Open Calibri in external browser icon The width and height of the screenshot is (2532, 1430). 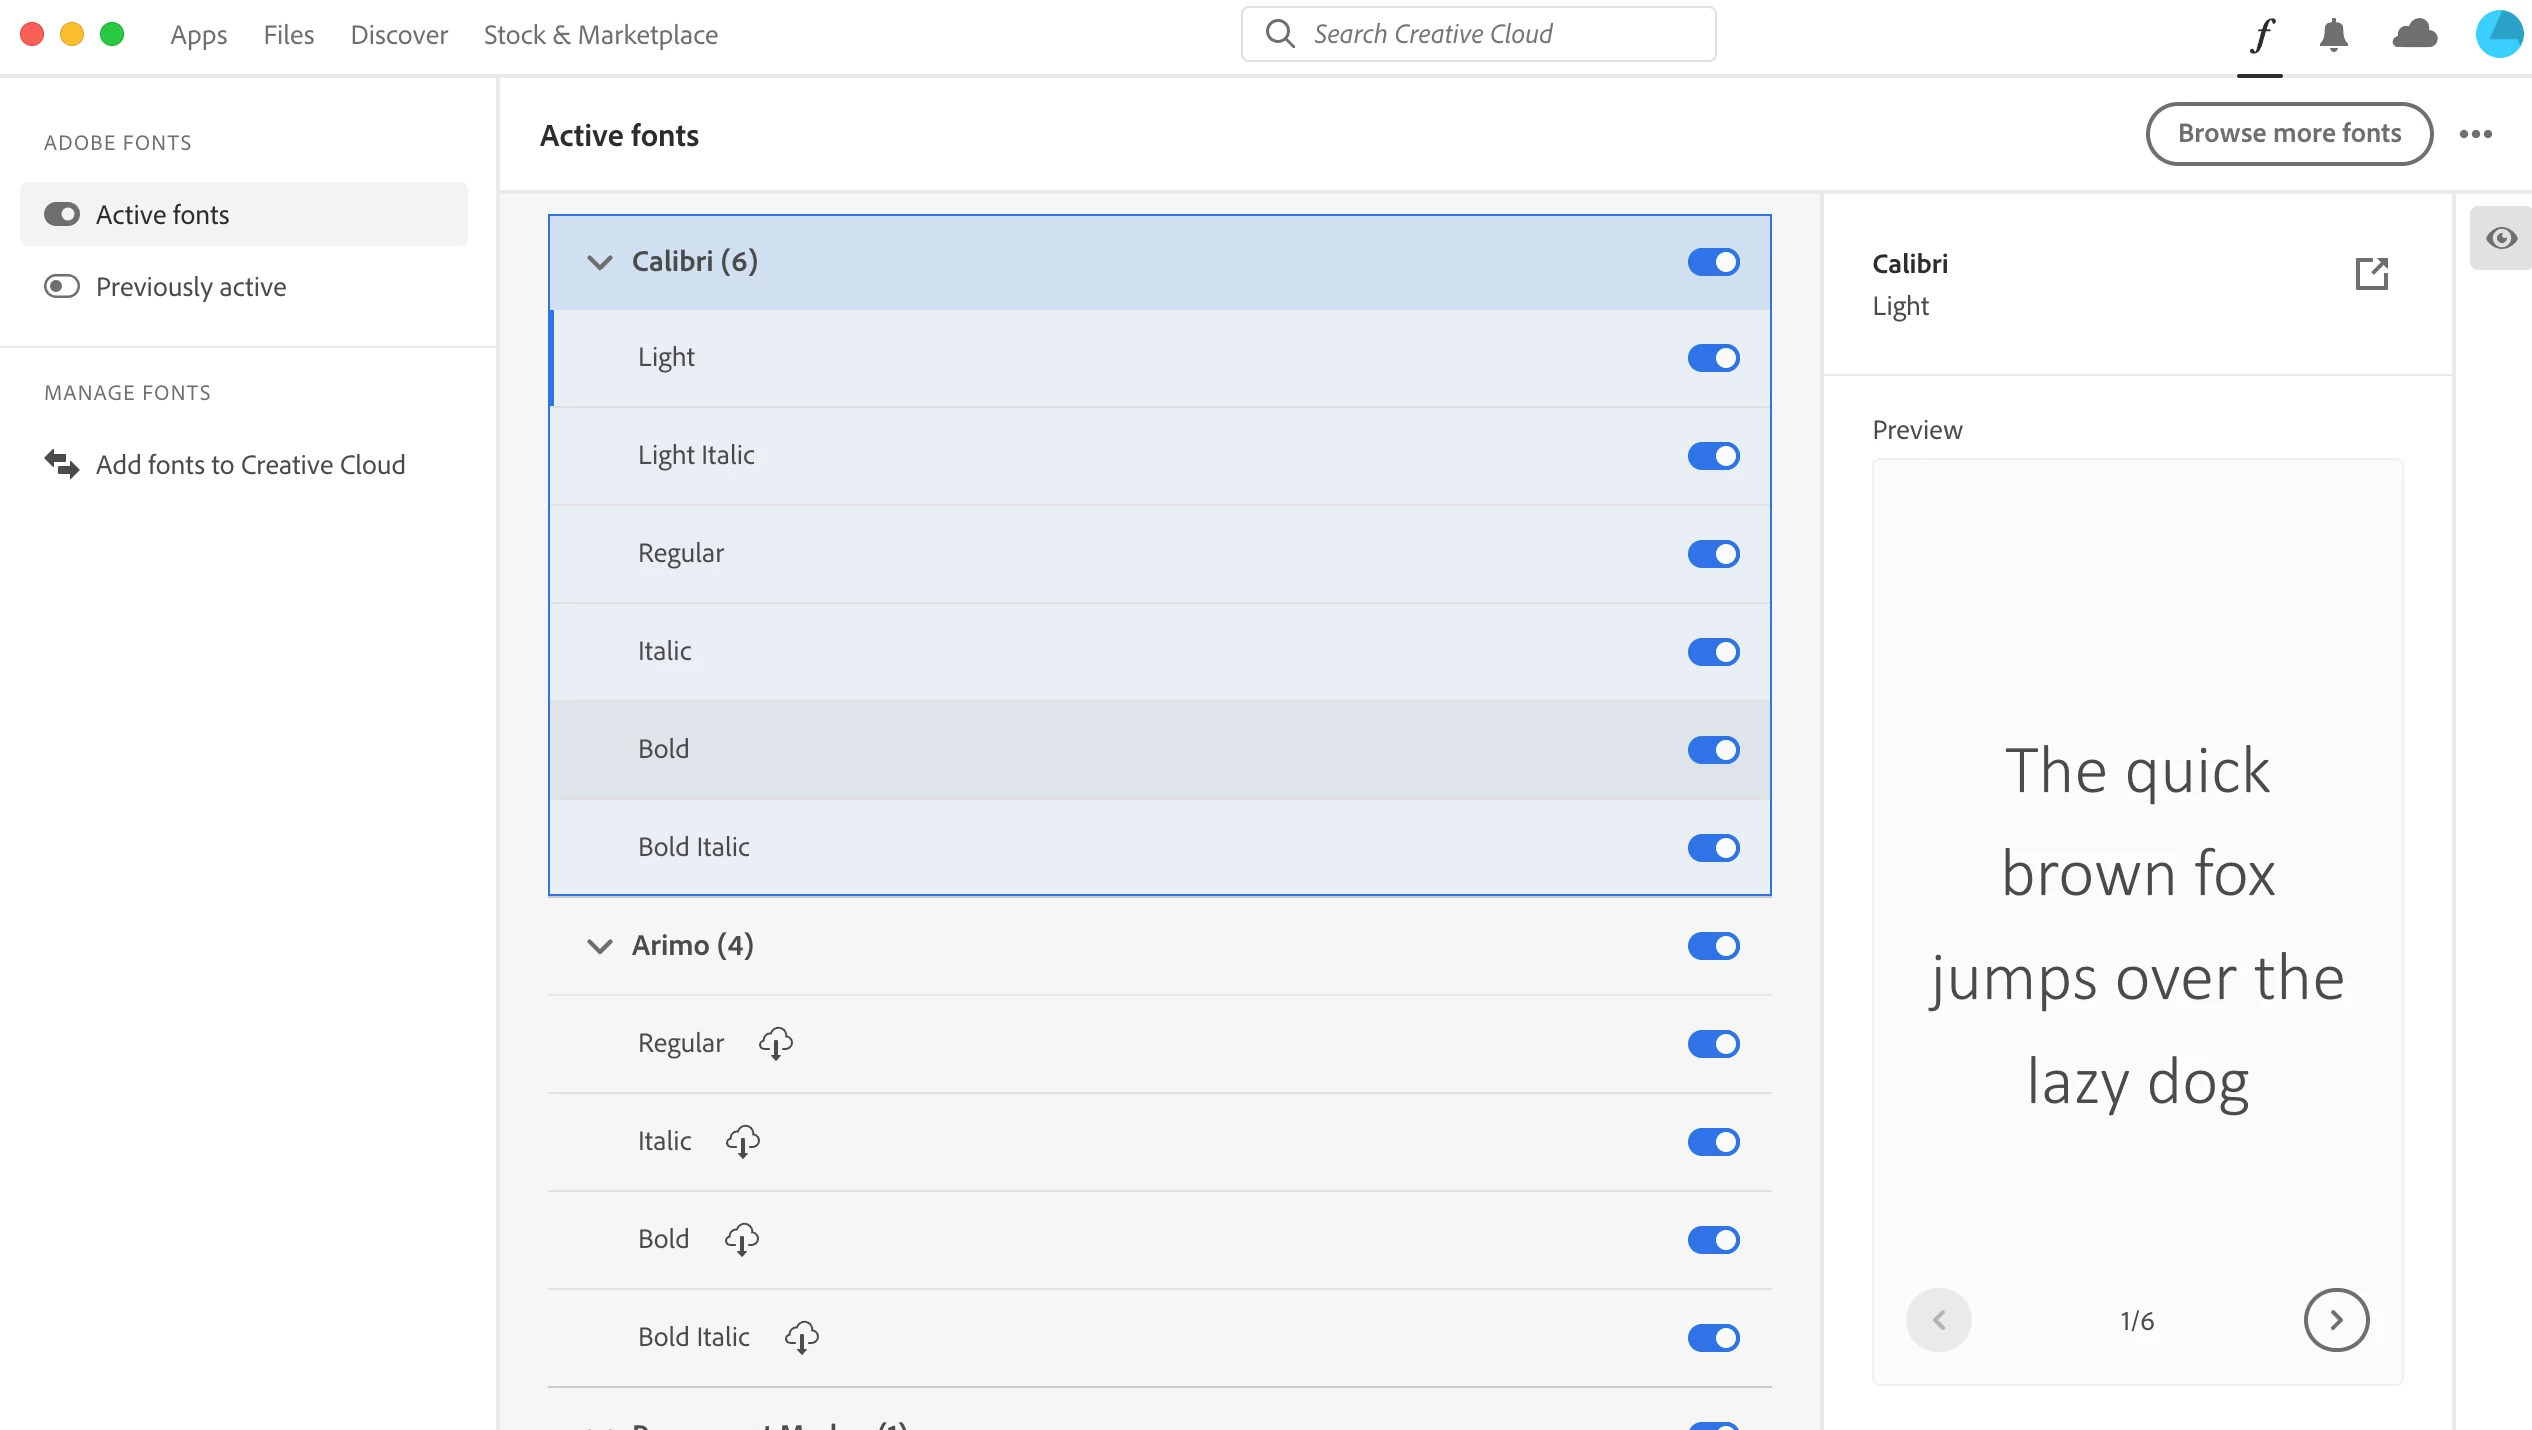(x=2371, y=273)
